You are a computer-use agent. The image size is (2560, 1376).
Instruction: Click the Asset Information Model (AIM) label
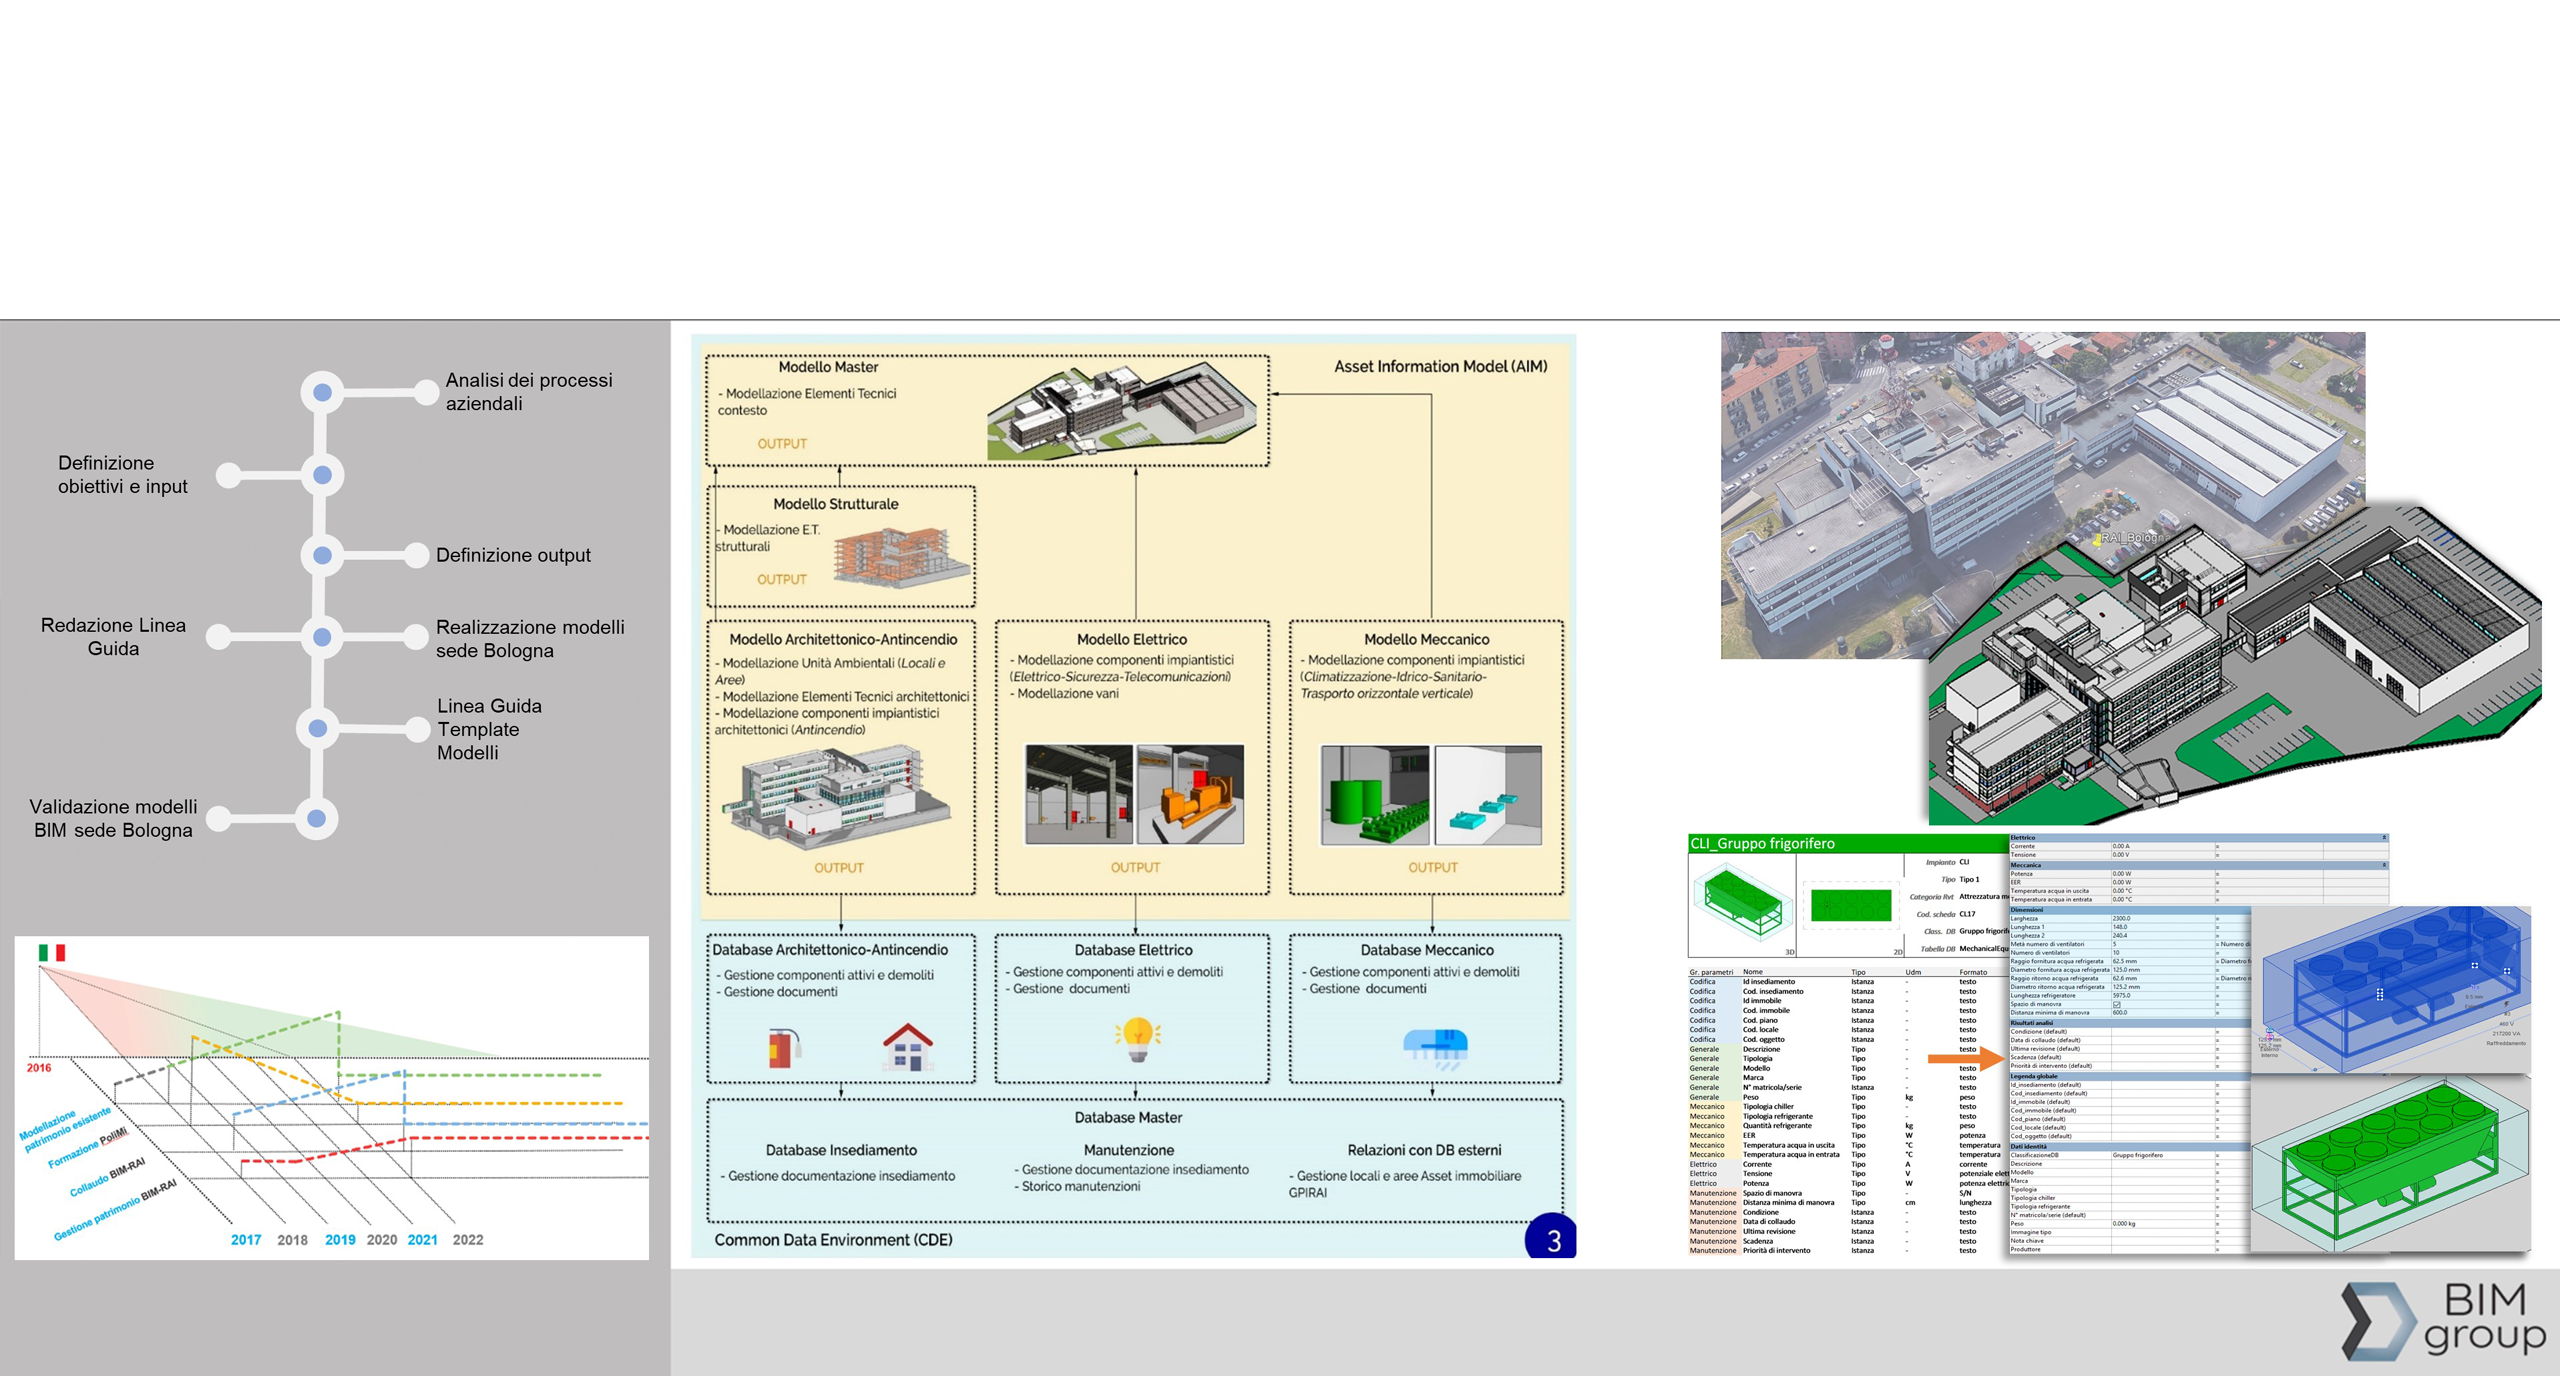click(x=1441, y=366)
